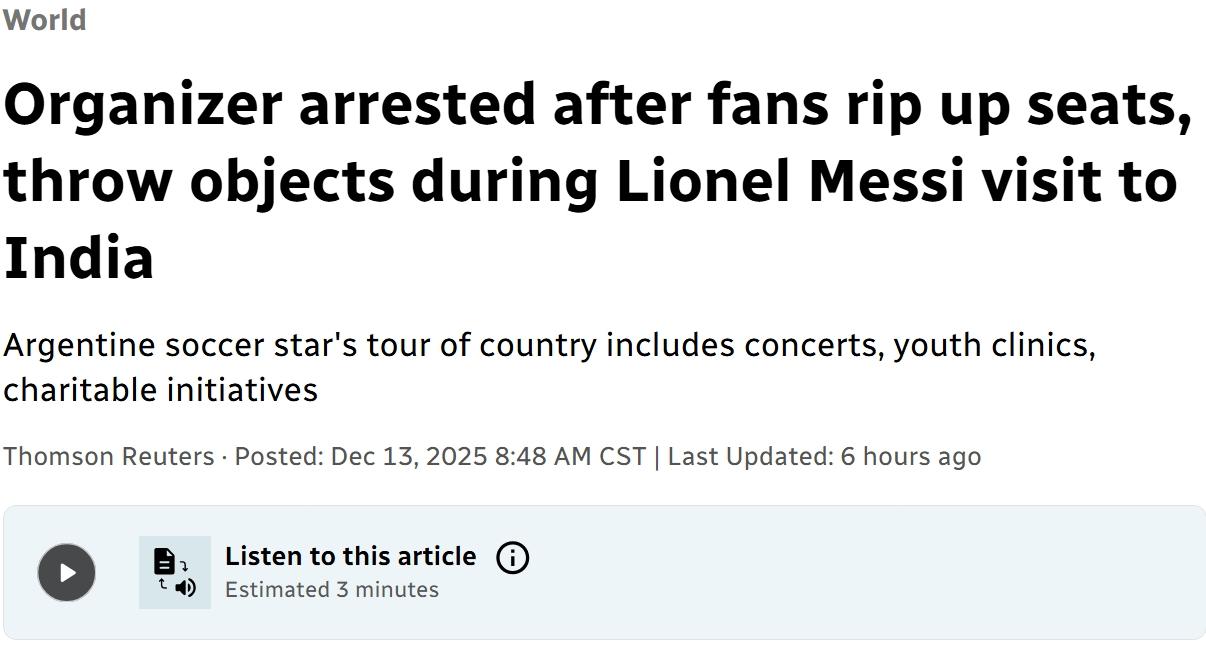Click the text-to-speech document icon
This screenshot has height=668, width=1206.
click(x=175, y=572)
